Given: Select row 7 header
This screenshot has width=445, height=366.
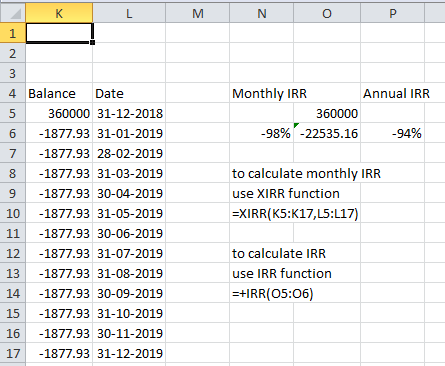Looking at the screenshot, I should [x=13, y=153].
